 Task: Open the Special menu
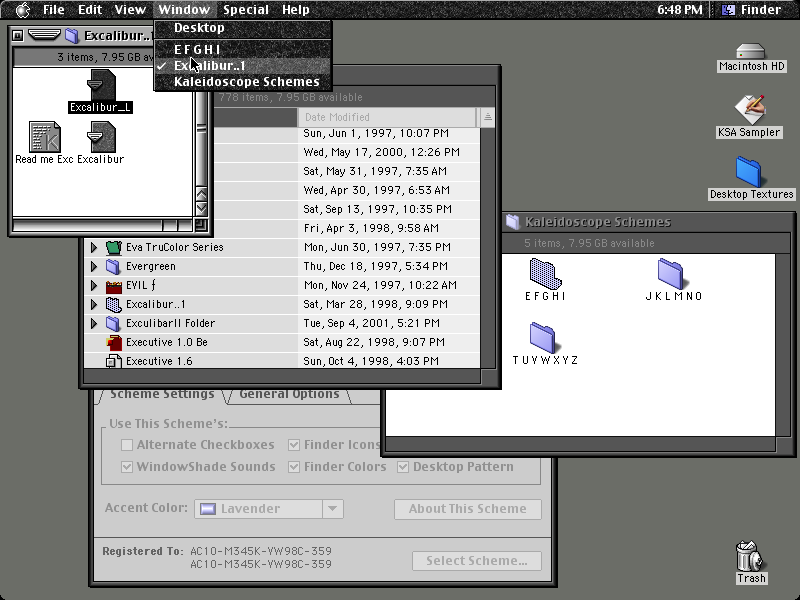tap(246, 10)
